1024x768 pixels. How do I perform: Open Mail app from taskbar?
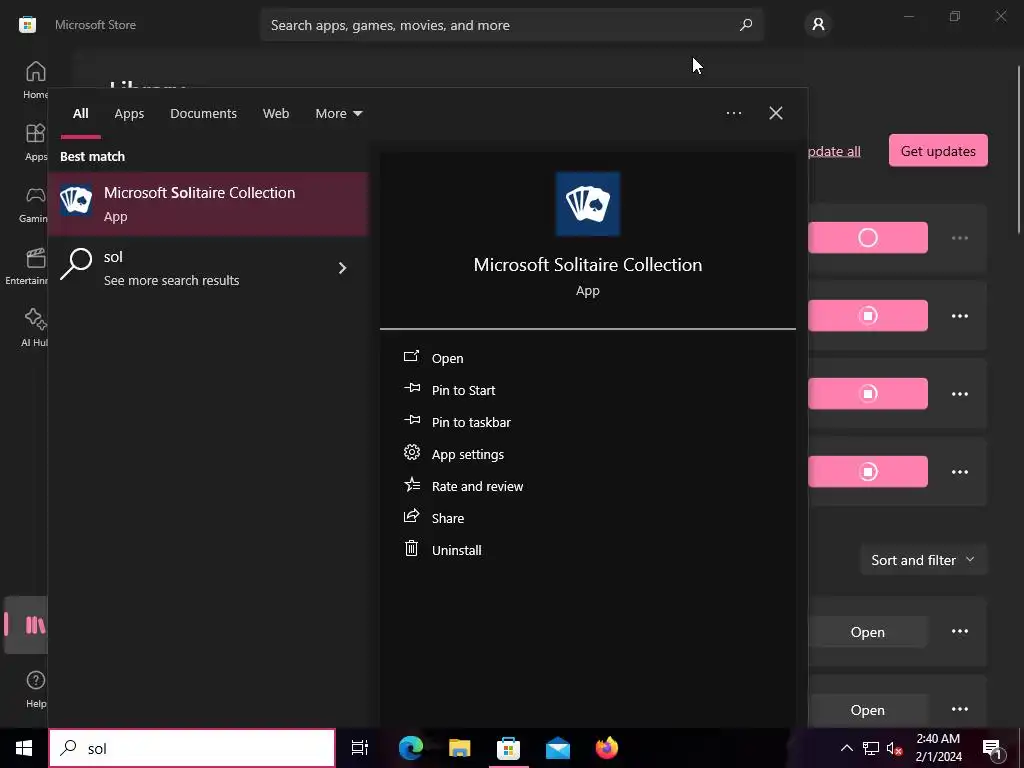coord(558,748)
